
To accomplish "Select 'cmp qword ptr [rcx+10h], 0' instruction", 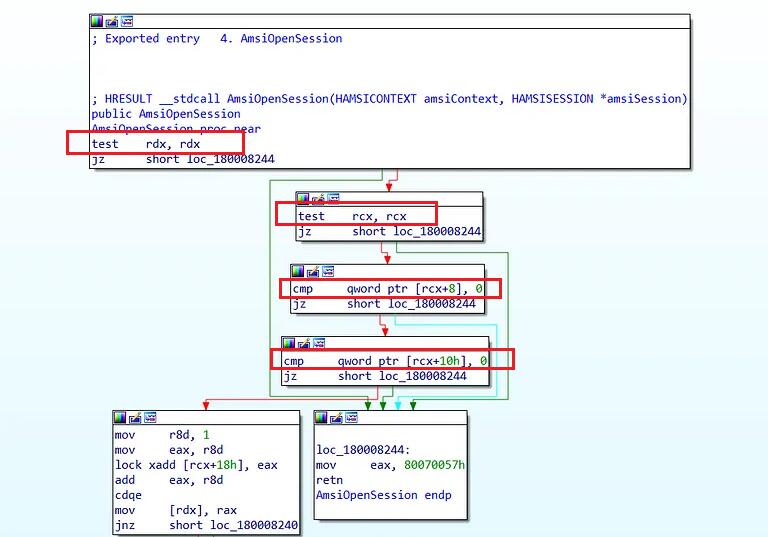I will tap(385, 361).
